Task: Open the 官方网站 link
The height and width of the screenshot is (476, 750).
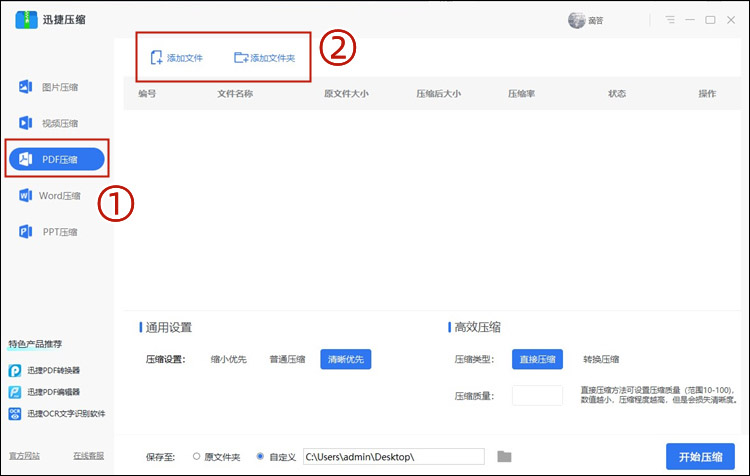Action: coord(24,456)
